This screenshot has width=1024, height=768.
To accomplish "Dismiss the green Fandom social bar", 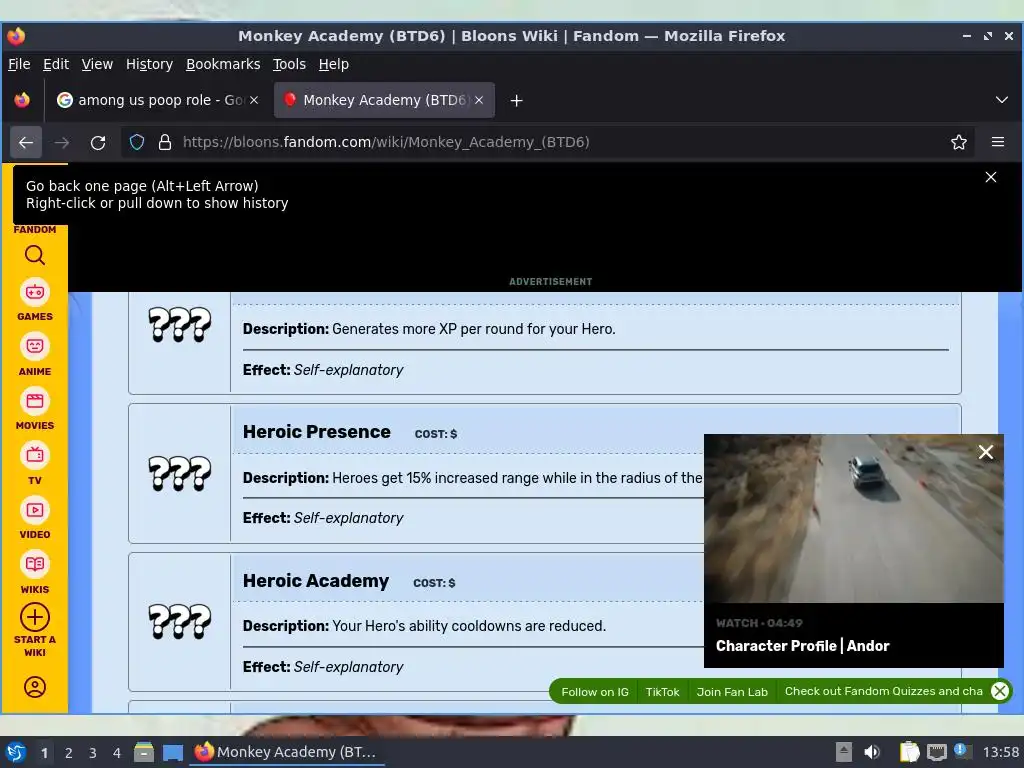I will [x=999, y=691].
